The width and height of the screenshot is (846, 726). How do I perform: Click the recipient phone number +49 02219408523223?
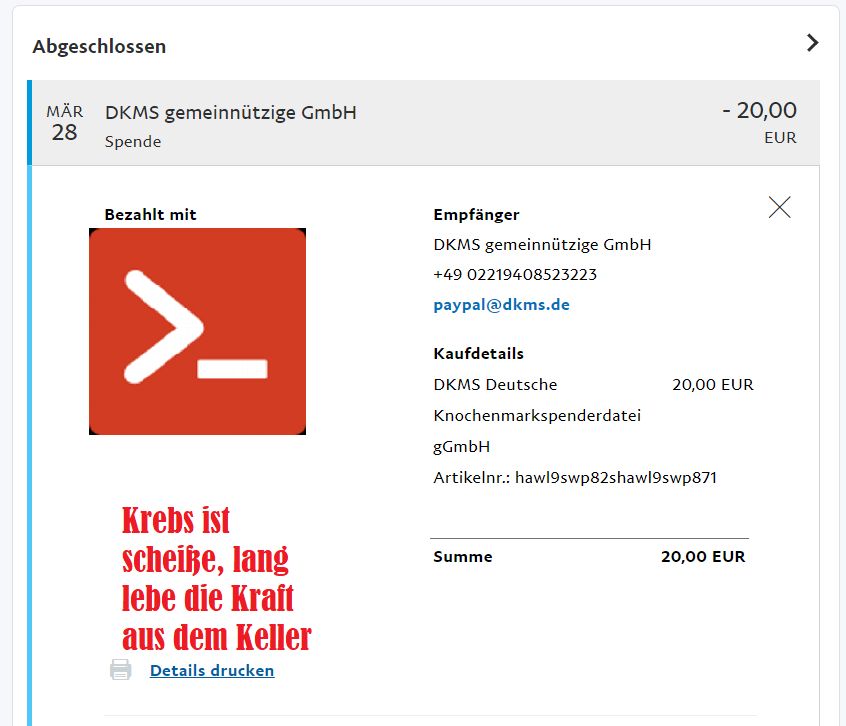pyautogui.click(x=515, y=275)
